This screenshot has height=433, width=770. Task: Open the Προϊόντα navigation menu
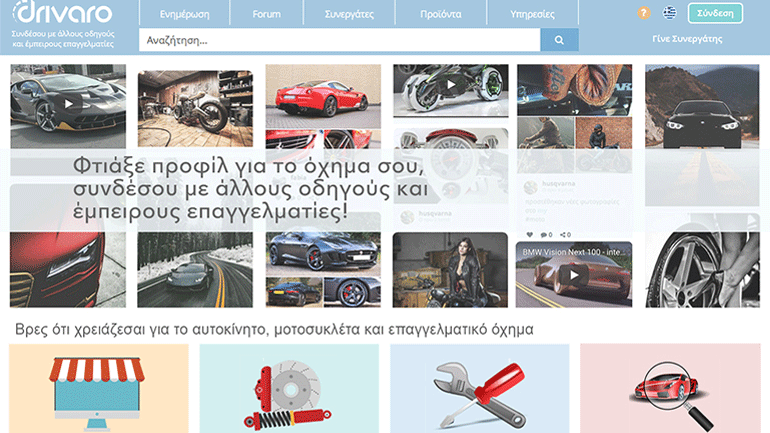coord(442,14)
